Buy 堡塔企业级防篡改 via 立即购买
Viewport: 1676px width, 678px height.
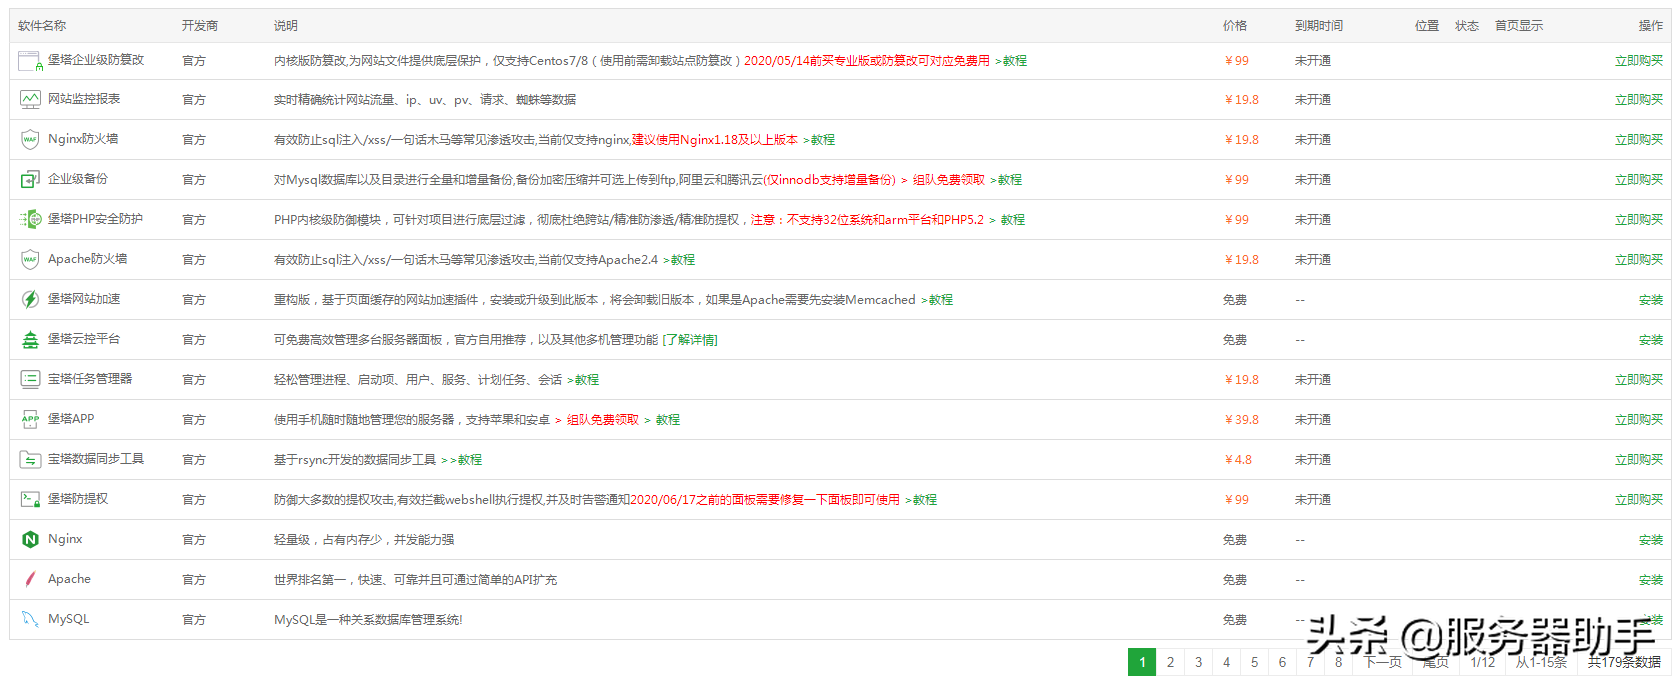[1639, 61]
